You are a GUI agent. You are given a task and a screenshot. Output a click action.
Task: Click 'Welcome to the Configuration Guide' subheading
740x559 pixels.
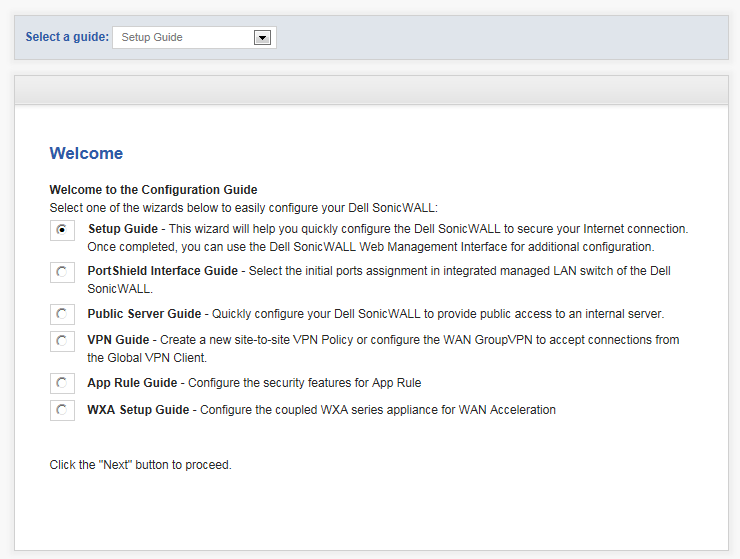pos(153,190)
